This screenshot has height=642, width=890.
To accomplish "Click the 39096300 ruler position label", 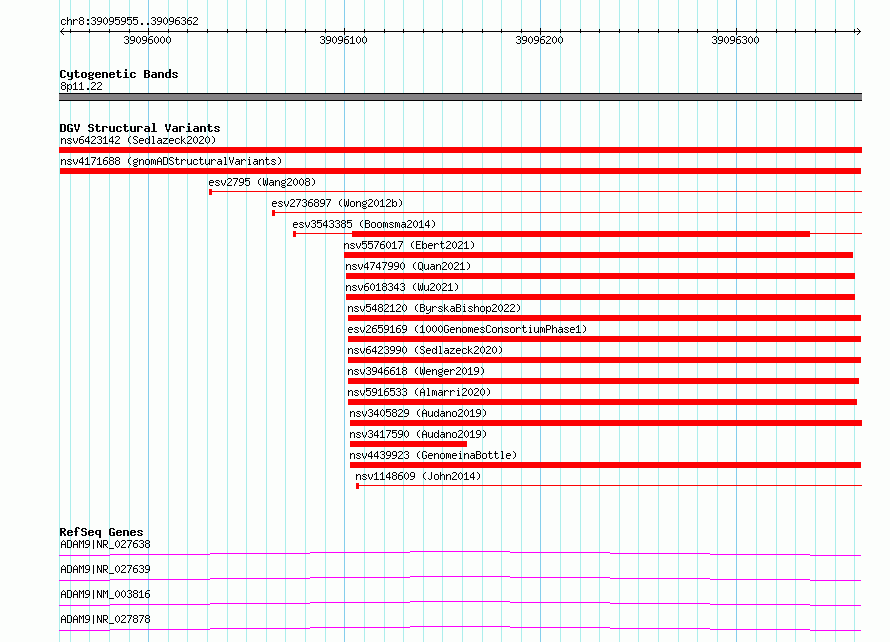I will [x=735, y=40].
